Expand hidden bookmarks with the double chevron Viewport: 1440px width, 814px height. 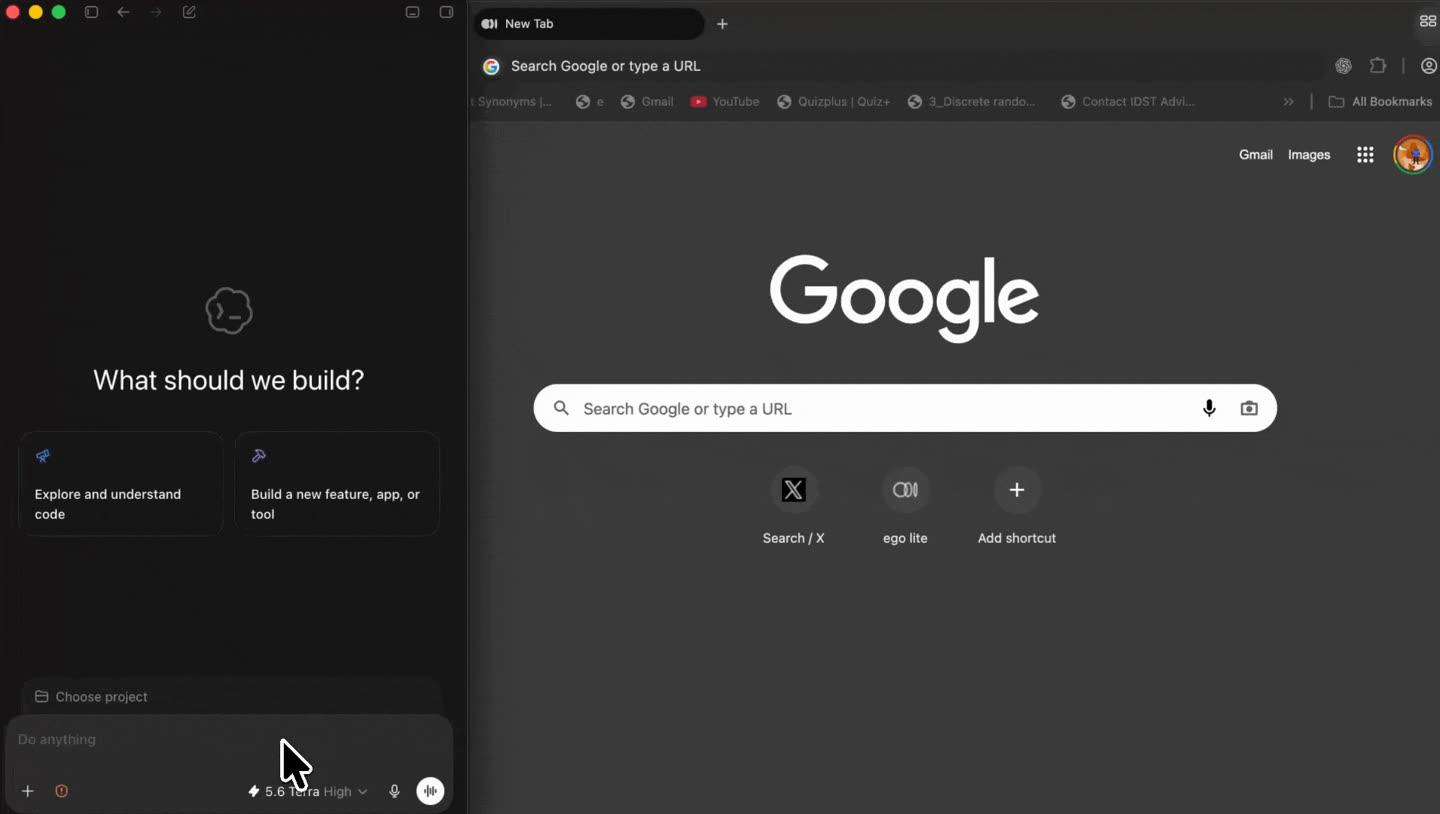pos(1288,101)
